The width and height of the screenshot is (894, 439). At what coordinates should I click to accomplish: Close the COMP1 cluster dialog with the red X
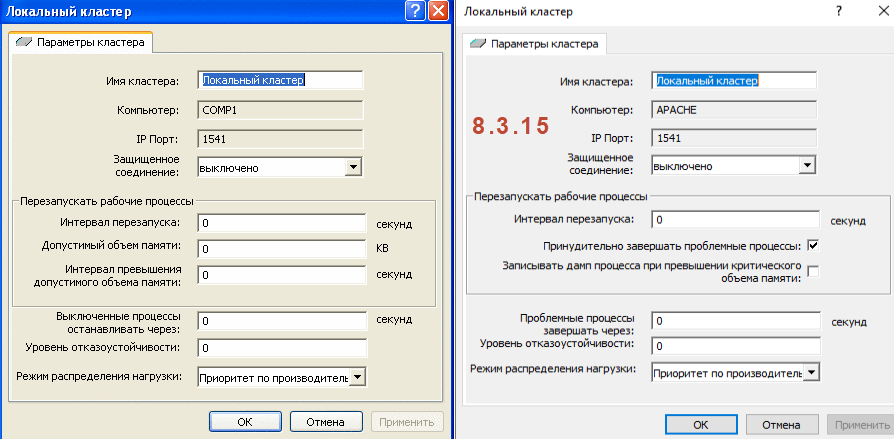pyautogui.click(x=437, y=12)
